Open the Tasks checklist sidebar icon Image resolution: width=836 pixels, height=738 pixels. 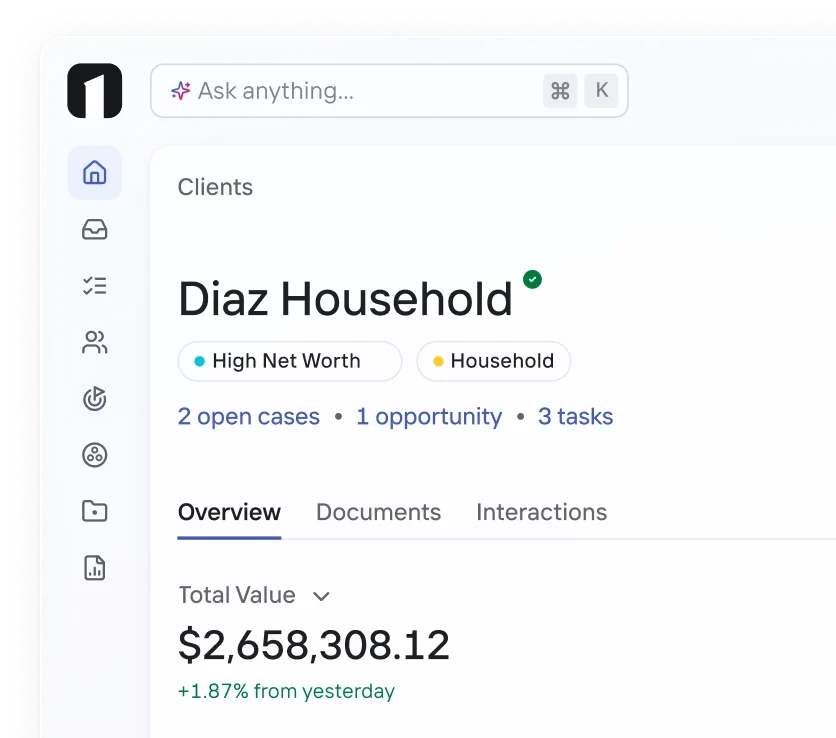coord(94,286)
